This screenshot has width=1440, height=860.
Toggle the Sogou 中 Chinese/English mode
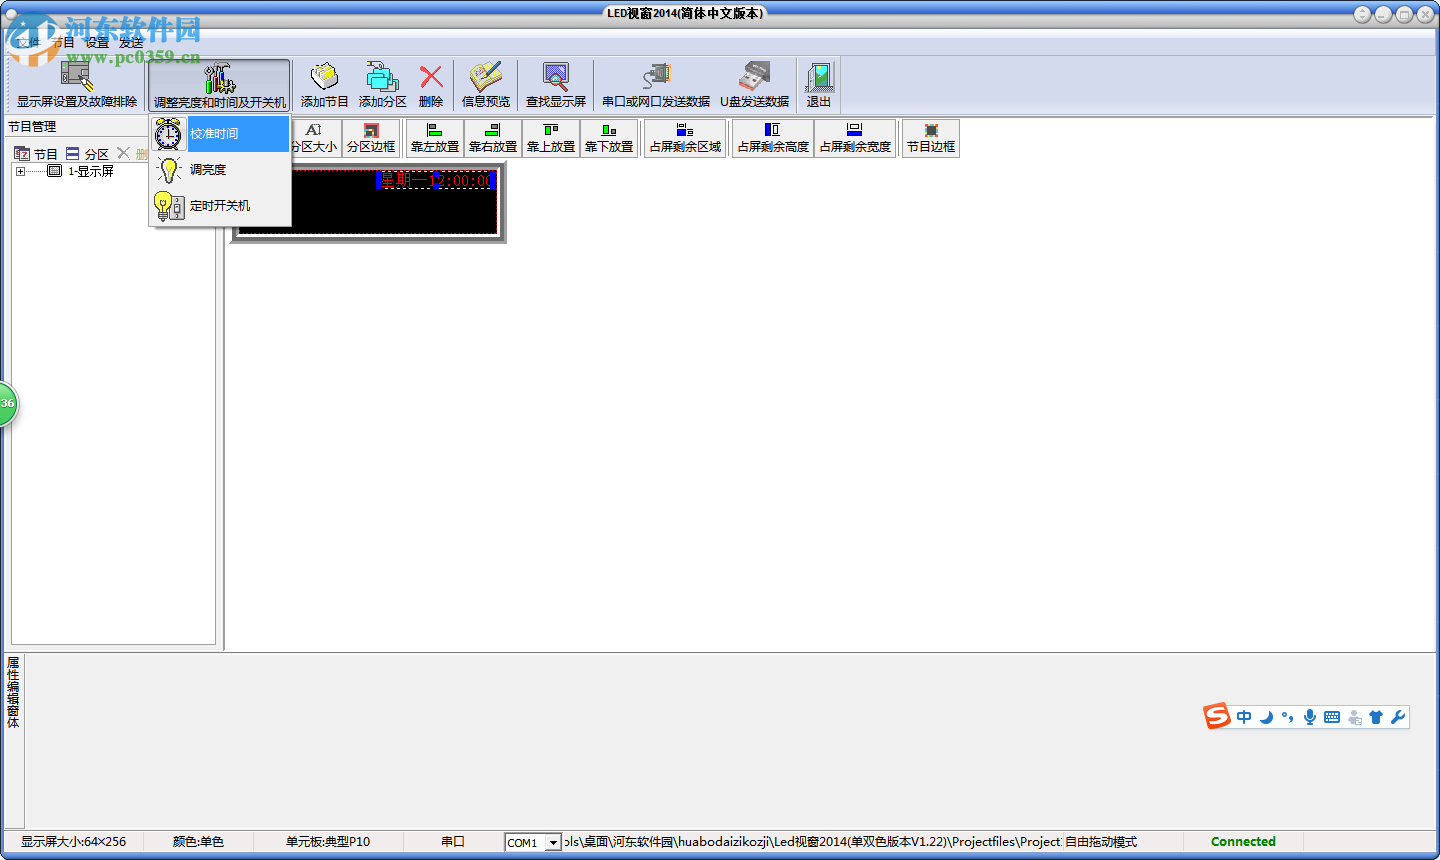pos(1244,717)
